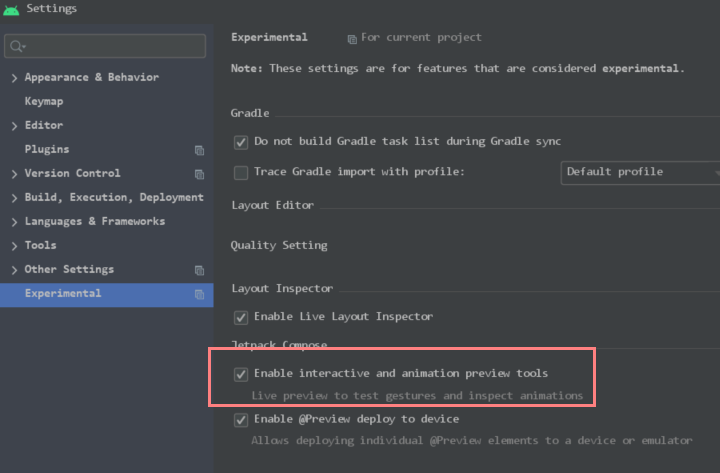Click the project-level icon beside Plugins
Screen dimensions: 720x473
pos(199,150)
